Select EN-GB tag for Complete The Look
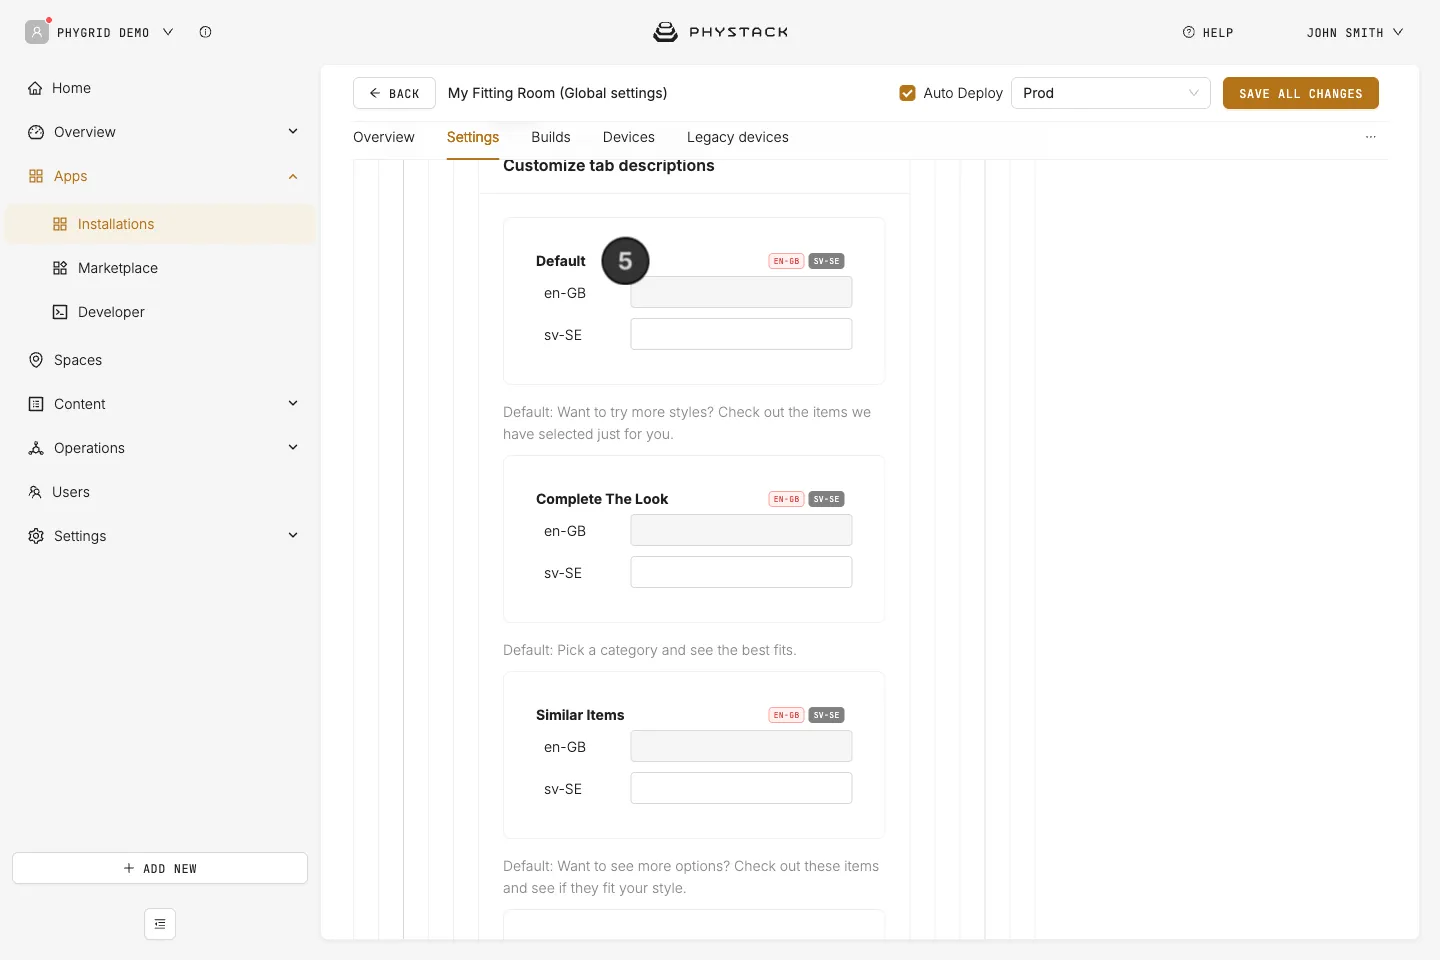Screen dimensions: 1440x960 click(786, 499)
